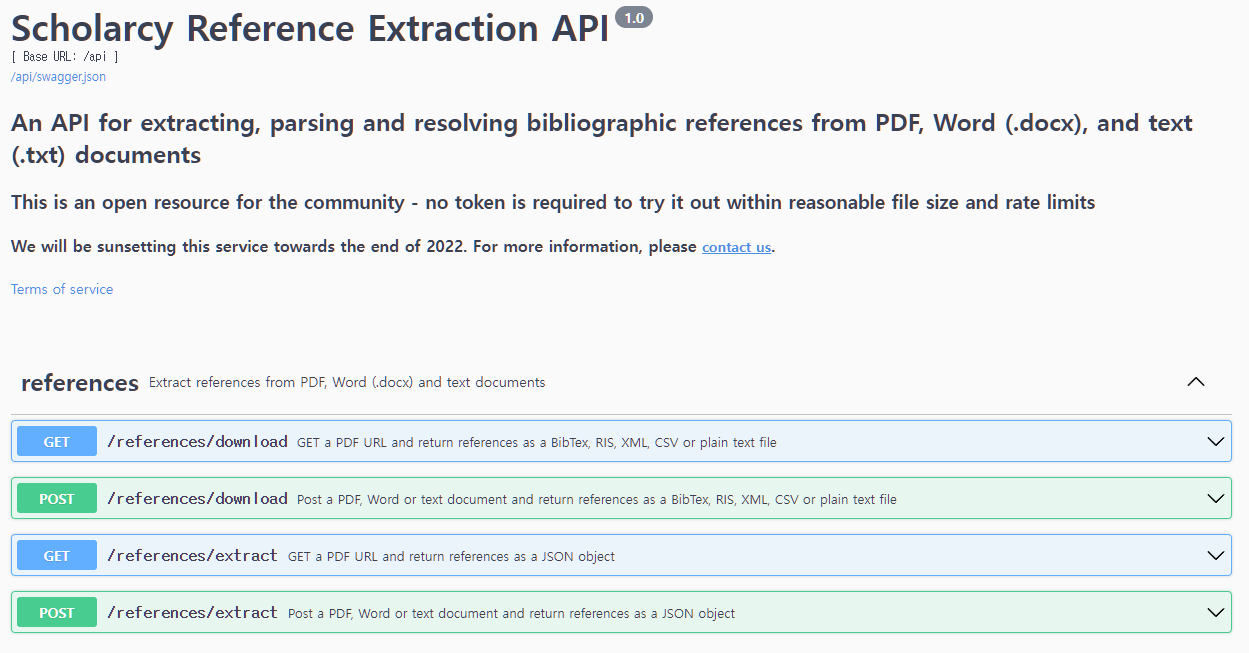Click 'GET a PDF URL and return references as a JSON object'
The height and width of the screenshot is (653, 1249).
tap(451, 556)
